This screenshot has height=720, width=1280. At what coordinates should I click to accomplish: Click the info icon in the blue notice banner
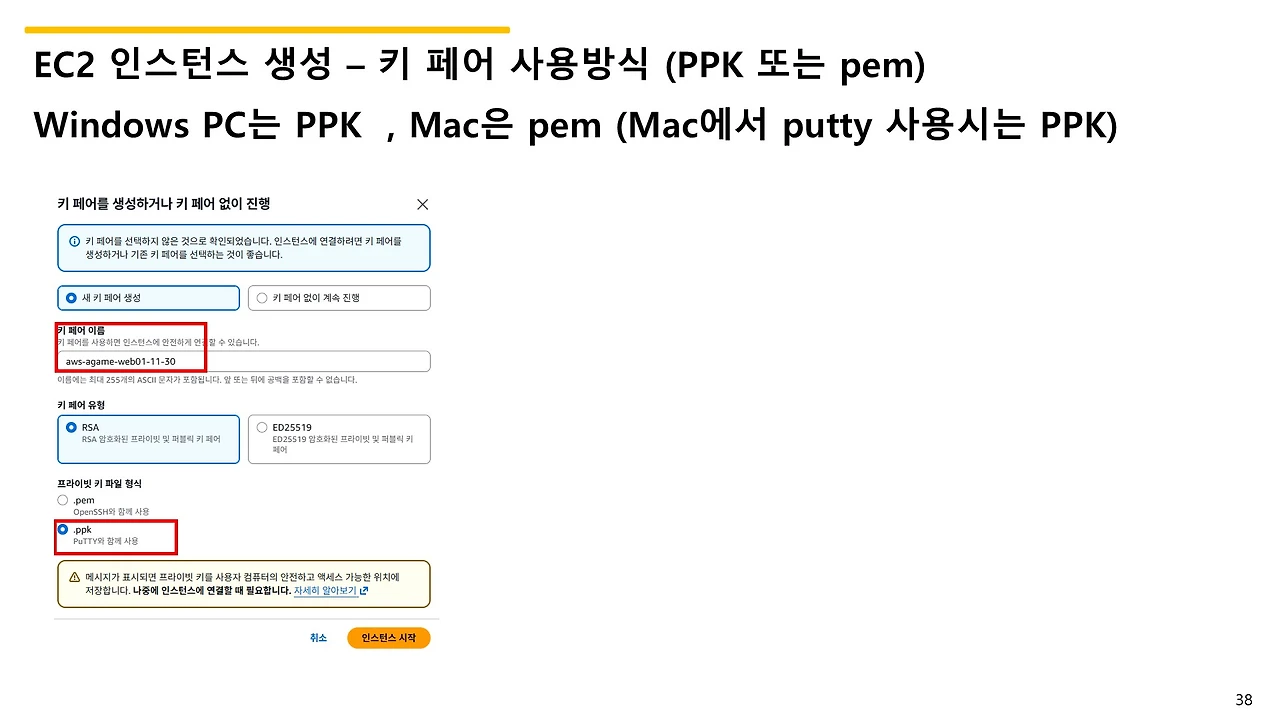point(74,241)
